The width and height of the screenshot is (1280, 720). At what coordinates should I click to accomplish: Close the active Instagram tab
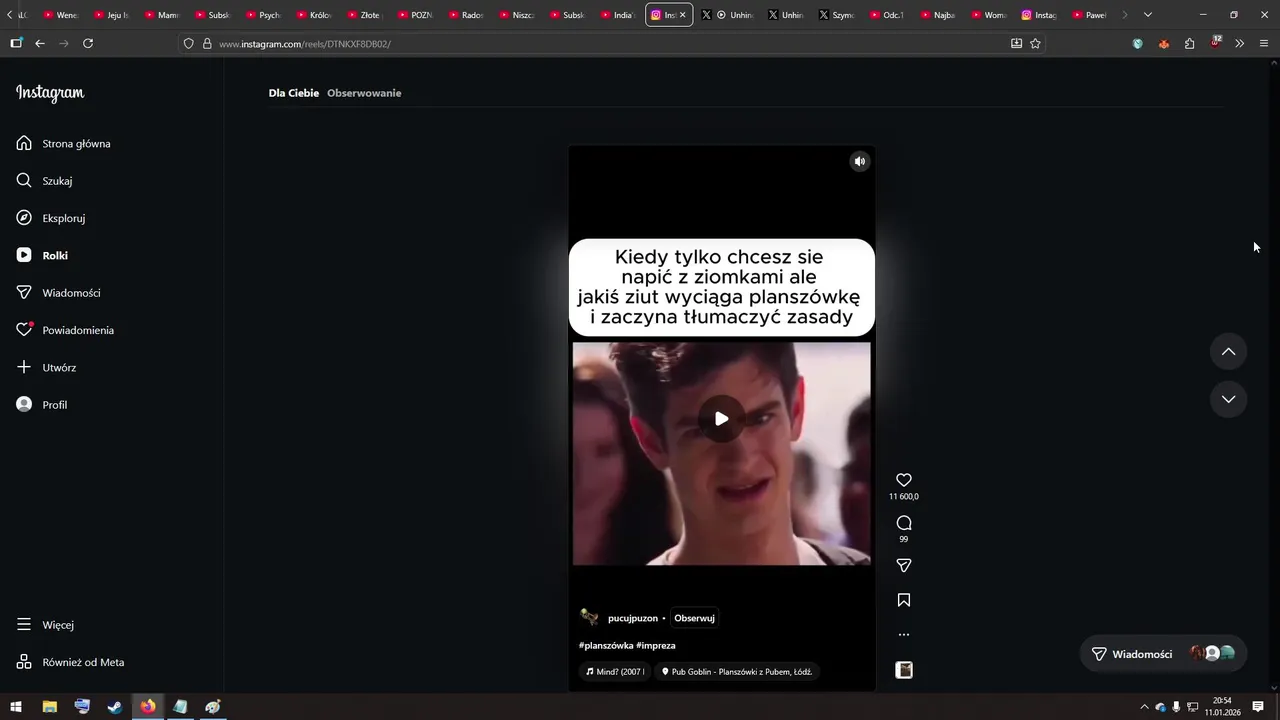point(683,15)
